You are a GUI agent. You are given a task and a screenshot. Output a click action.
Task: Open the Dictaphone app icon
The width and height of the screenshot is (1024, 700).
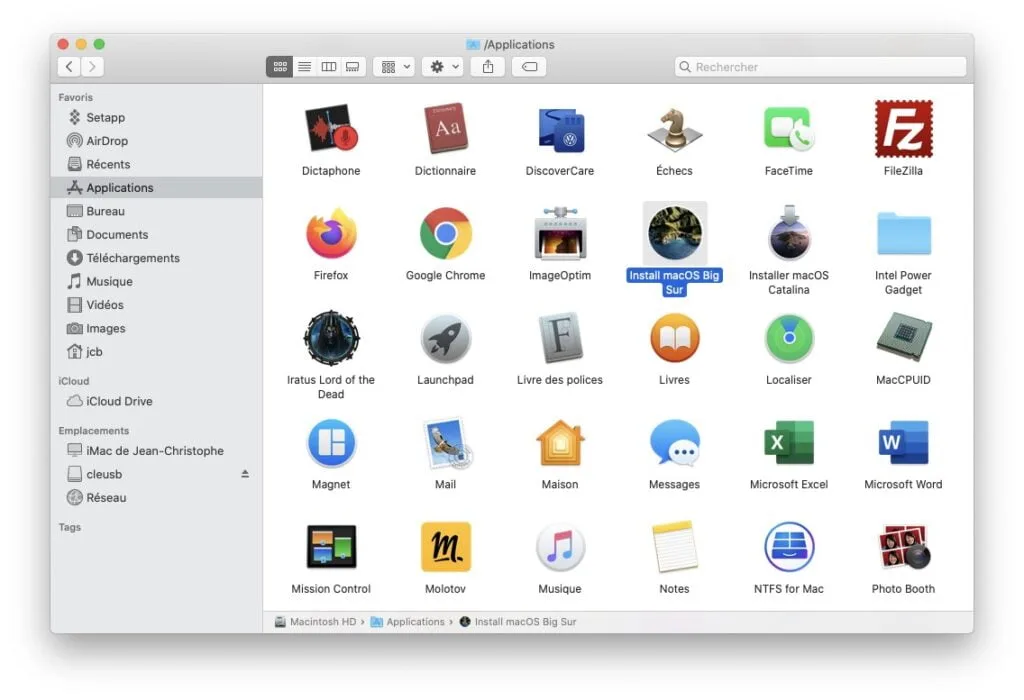pos(331,129)
